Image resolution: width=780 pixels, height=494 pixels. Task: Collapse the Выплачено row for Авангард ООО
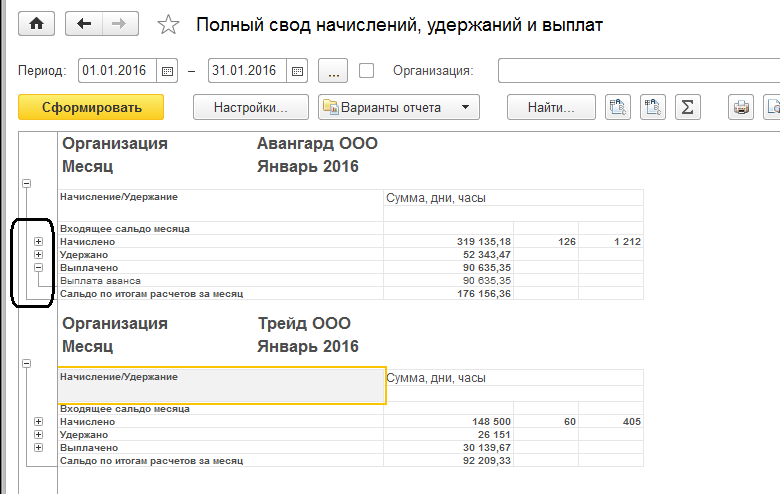pyautogui.click(x=39, y=267)
